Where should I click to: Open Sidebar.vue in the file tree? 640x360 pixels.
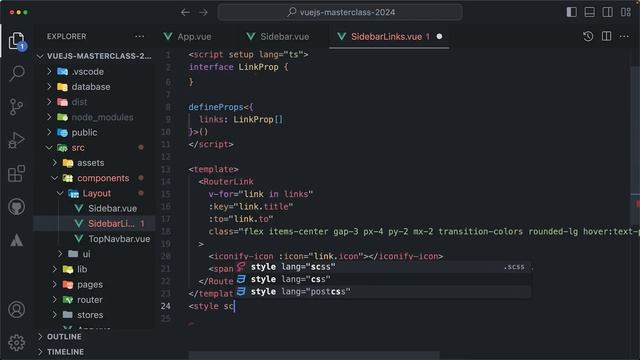[x=95, y=208]
